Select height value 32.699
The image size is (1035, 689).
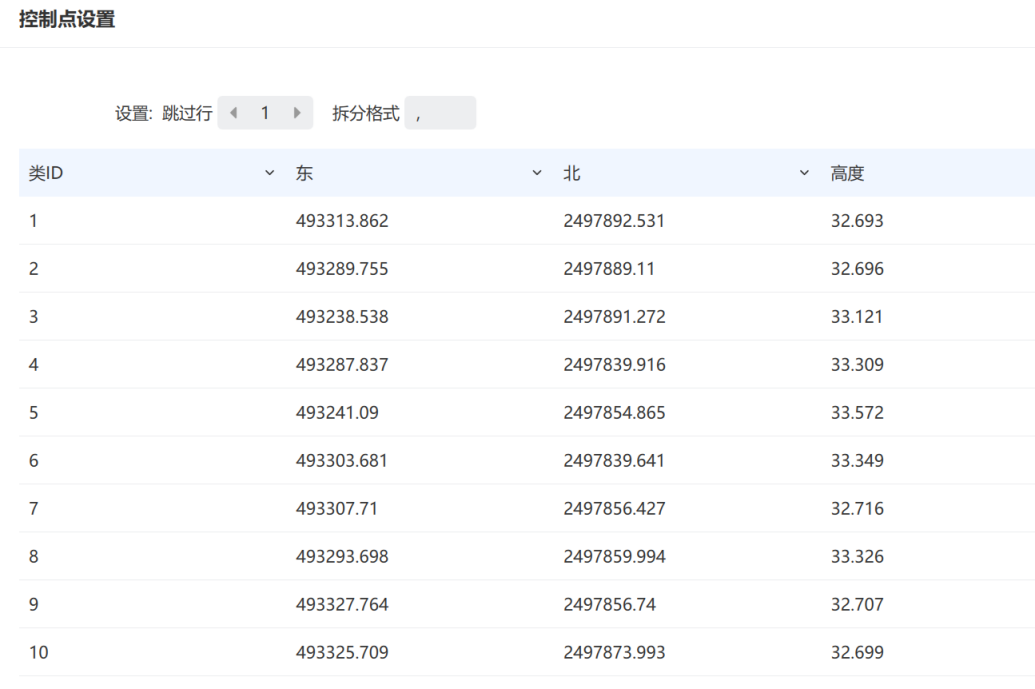click(857, 653)
